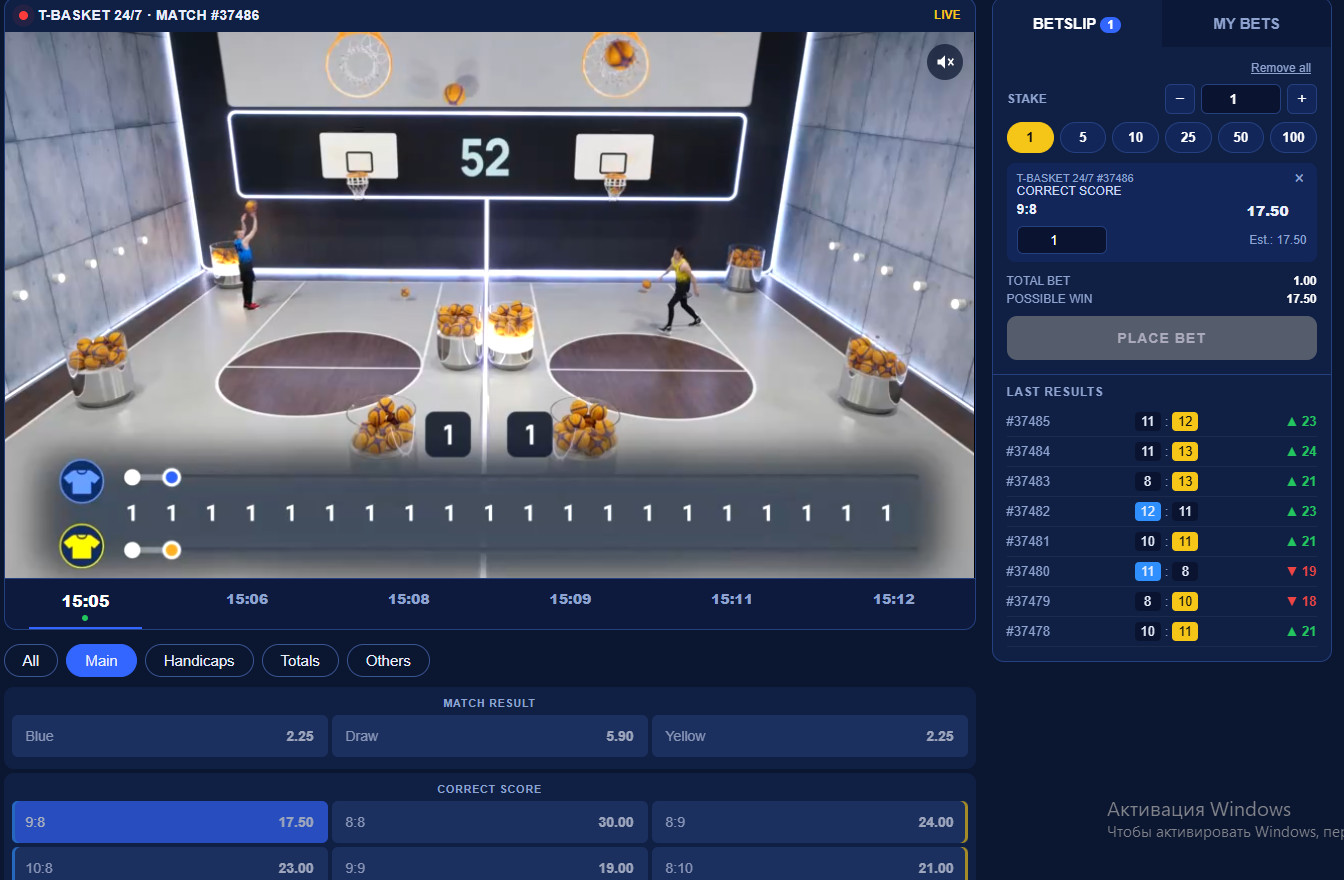This screenshot has width=1344, height=880.
Task: Select the 5 stake chip
Action: [x=1083, y=137]
